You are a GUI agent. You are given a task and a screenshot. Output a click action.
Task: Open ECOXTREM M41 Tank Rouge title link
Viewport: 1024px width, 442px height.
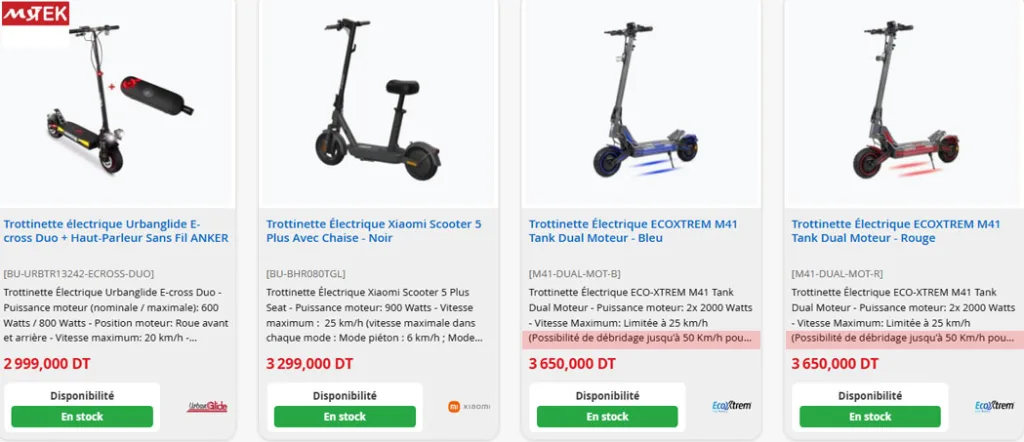coord(895,231)
